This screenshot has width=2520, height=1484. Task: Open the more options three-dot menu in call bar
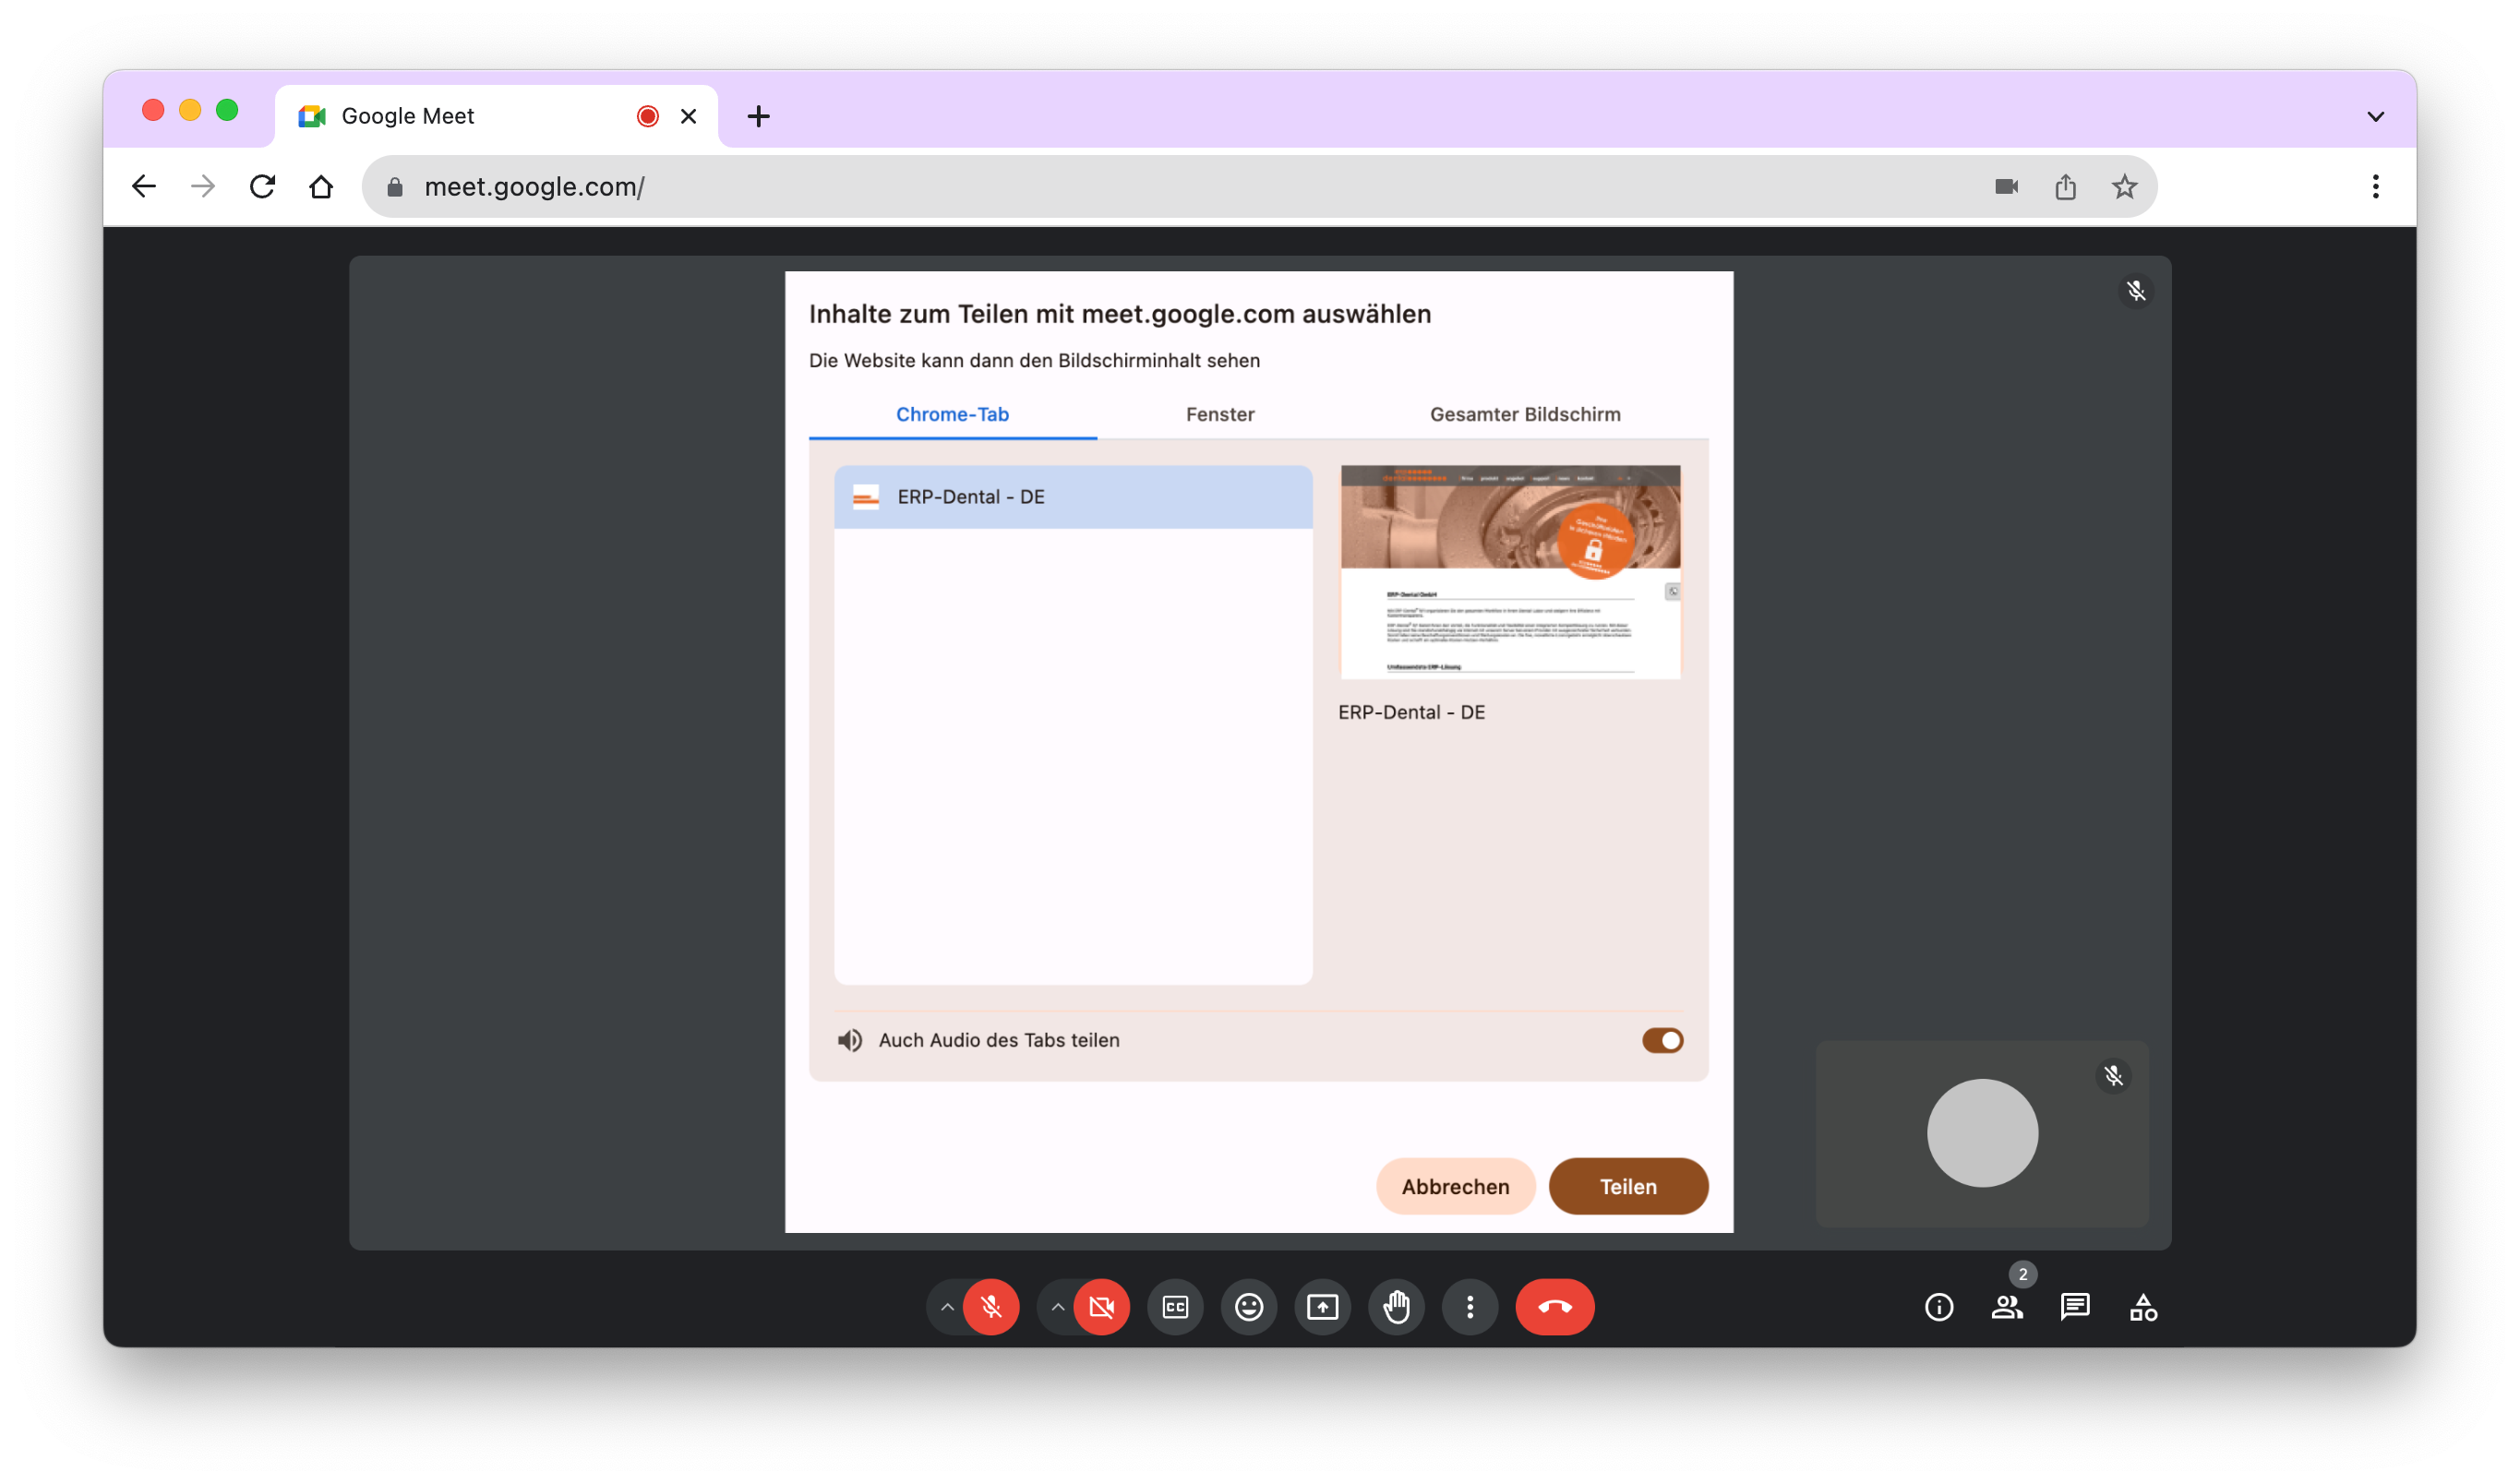point(1469,1306)
